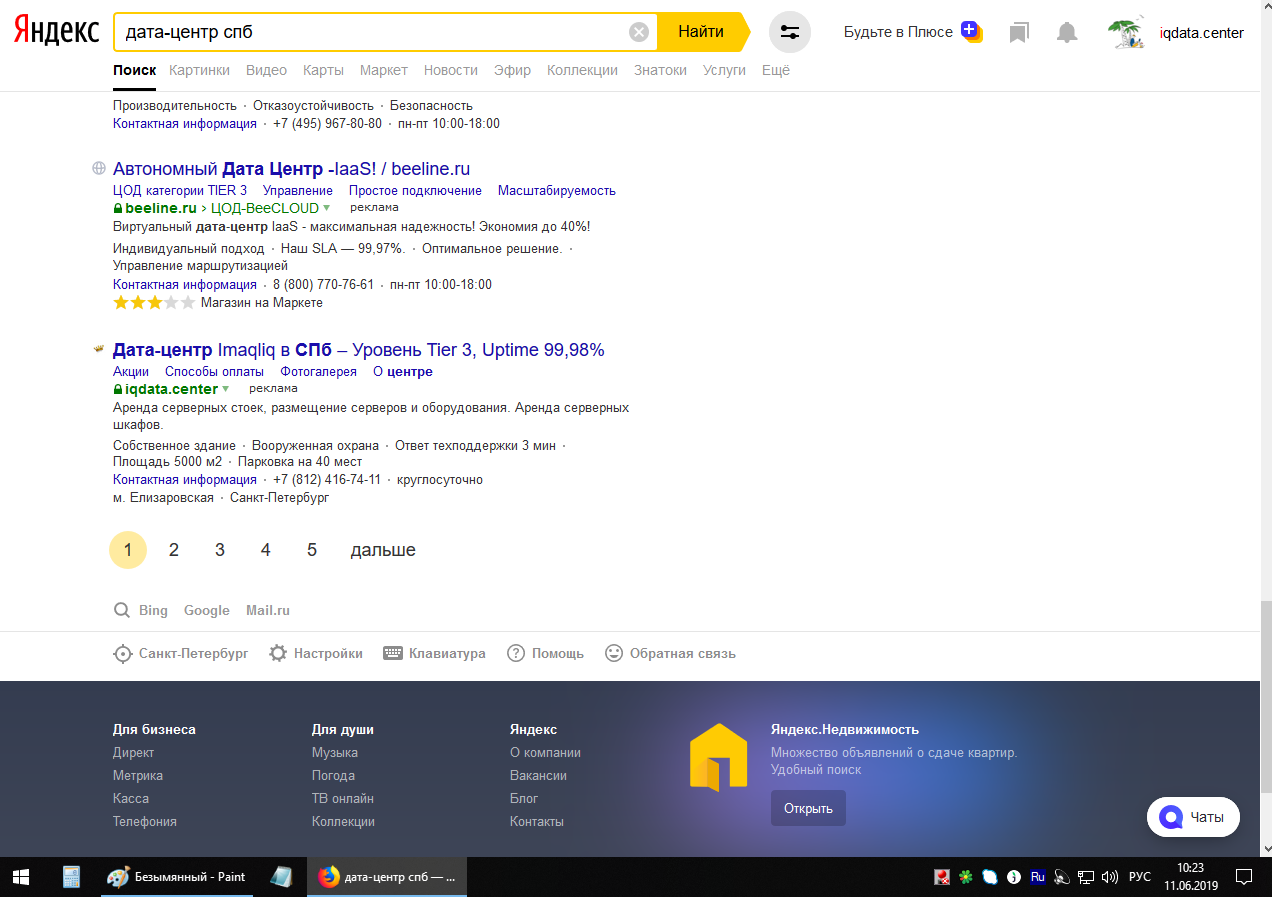Click the Ru language tray icon
The width and height of the screenshot is (1272, 897).
click(1037, 877)
